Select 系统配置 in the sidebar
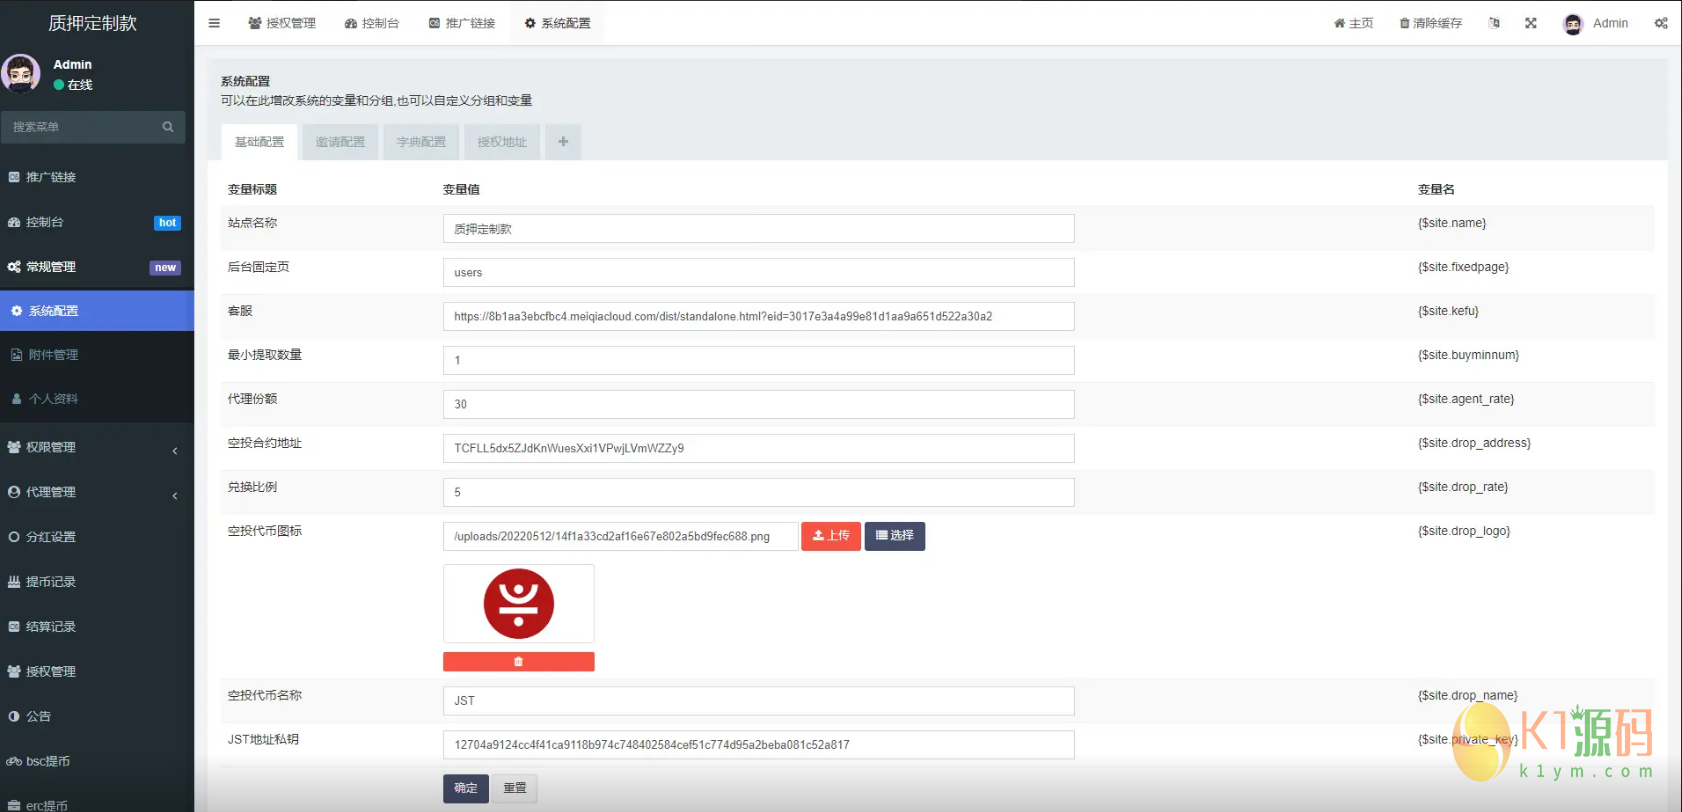This screenshot has height=812, width=1682. tap(97, 311)
